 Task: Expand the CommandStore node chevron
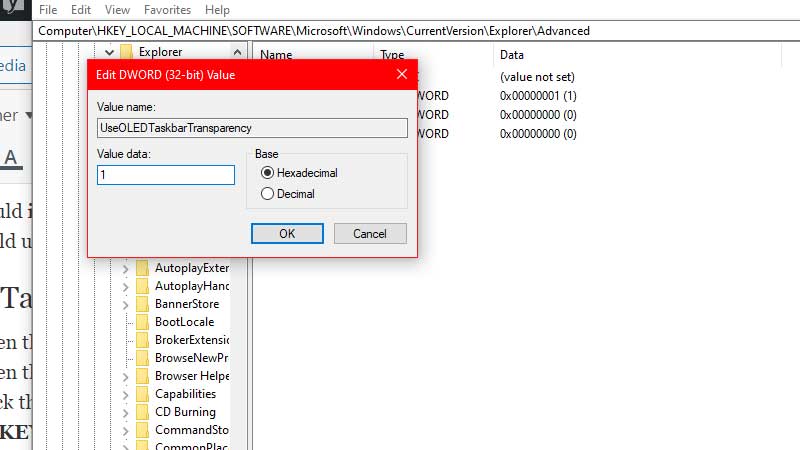point(126,431)
